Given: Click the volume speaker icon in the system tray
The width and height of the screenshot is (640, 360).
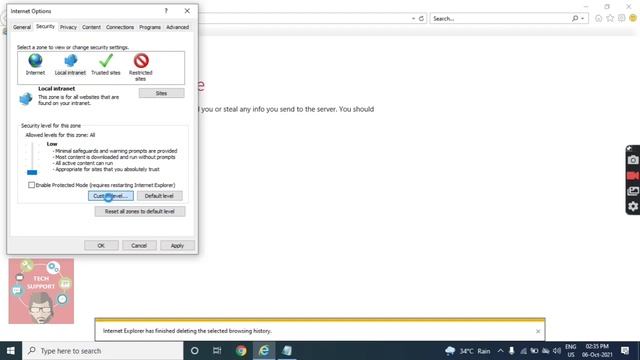Looking at the screenshot, I should pyautogui.click(x=557, y=351).
